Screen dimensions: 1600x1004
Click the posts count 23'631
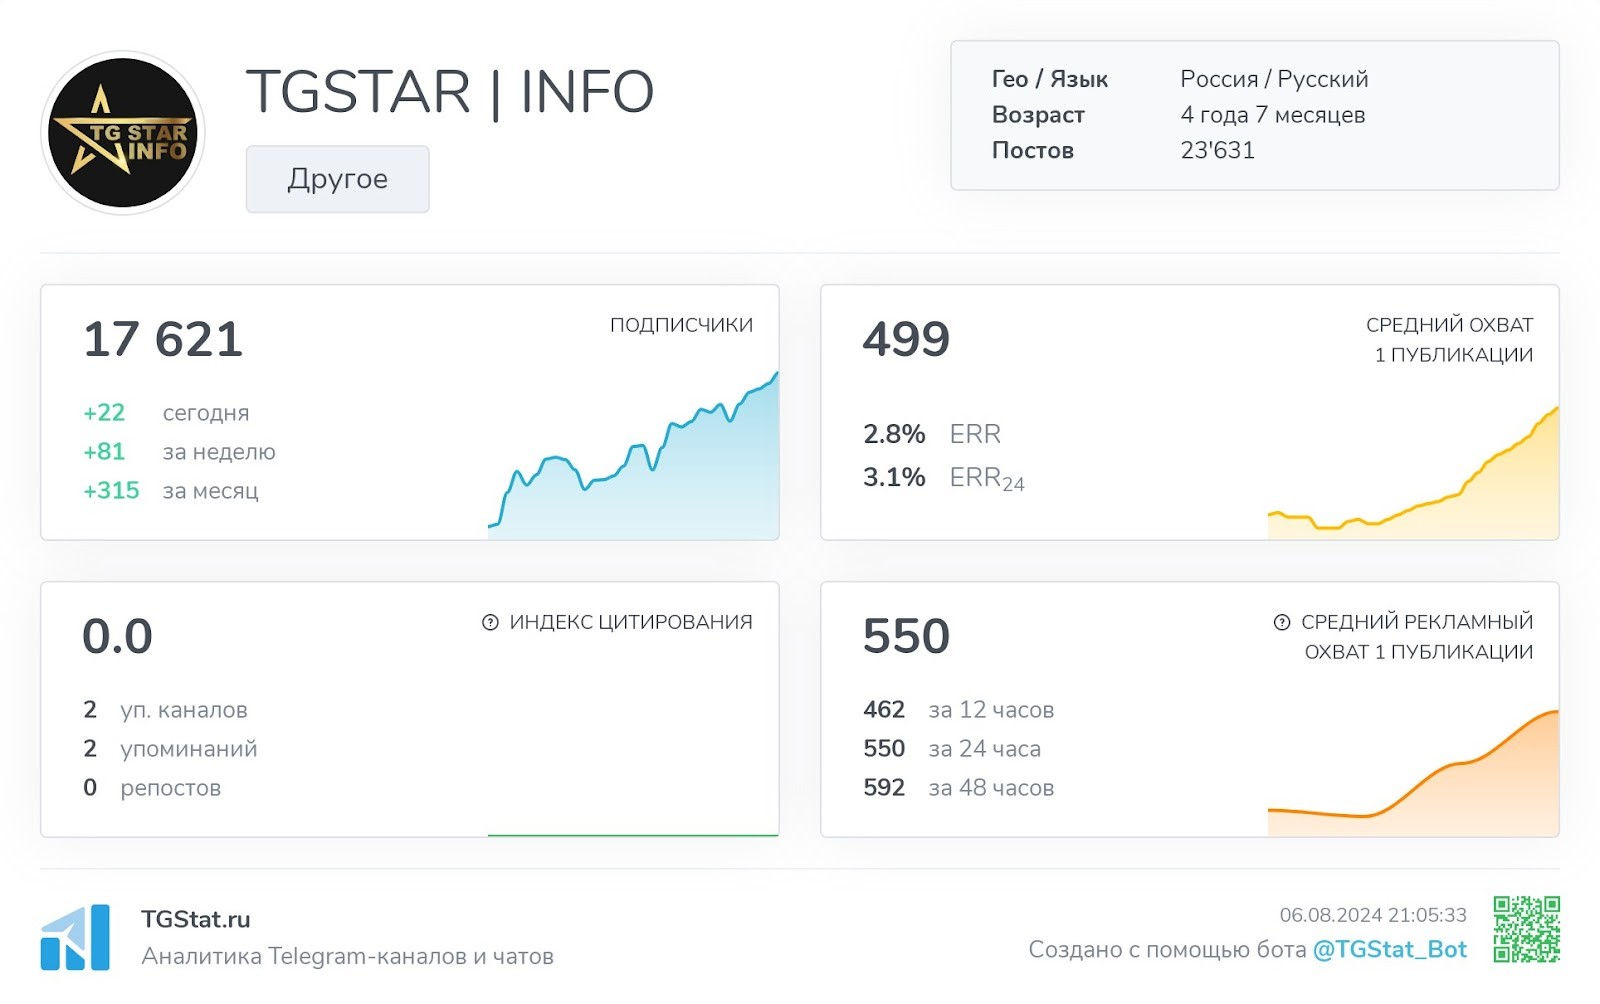[1217, 150]
